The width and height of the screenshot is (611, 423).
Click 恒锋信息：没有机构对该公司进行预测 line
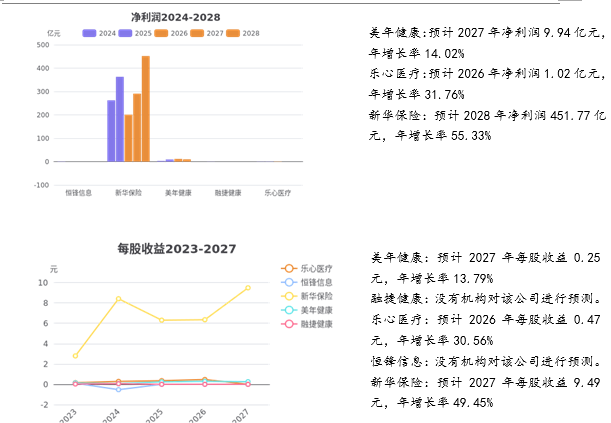click(x=486, y=361)
